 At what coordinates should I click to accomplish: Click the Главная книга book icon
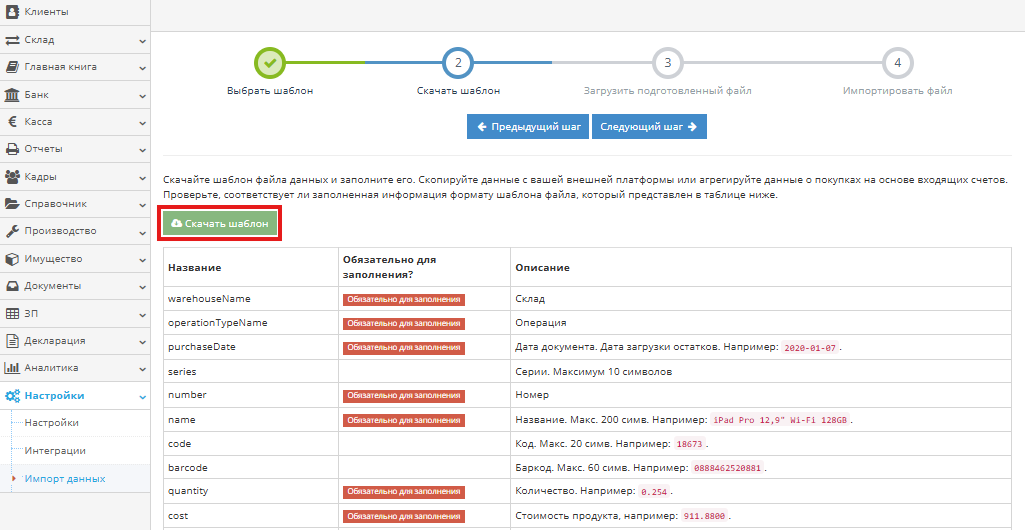13,67
